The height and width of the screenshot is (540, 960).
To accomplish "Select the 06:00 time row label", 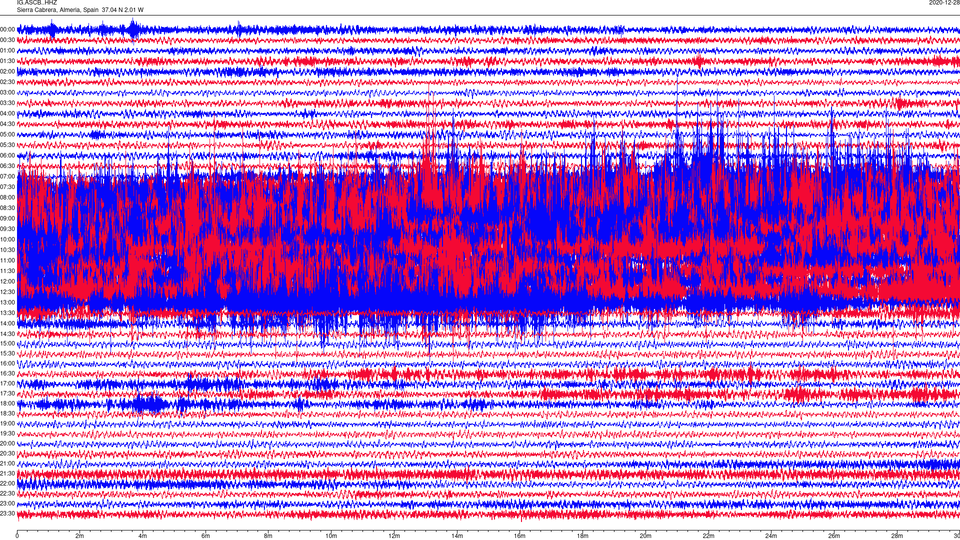I will [x=8, y=156].
